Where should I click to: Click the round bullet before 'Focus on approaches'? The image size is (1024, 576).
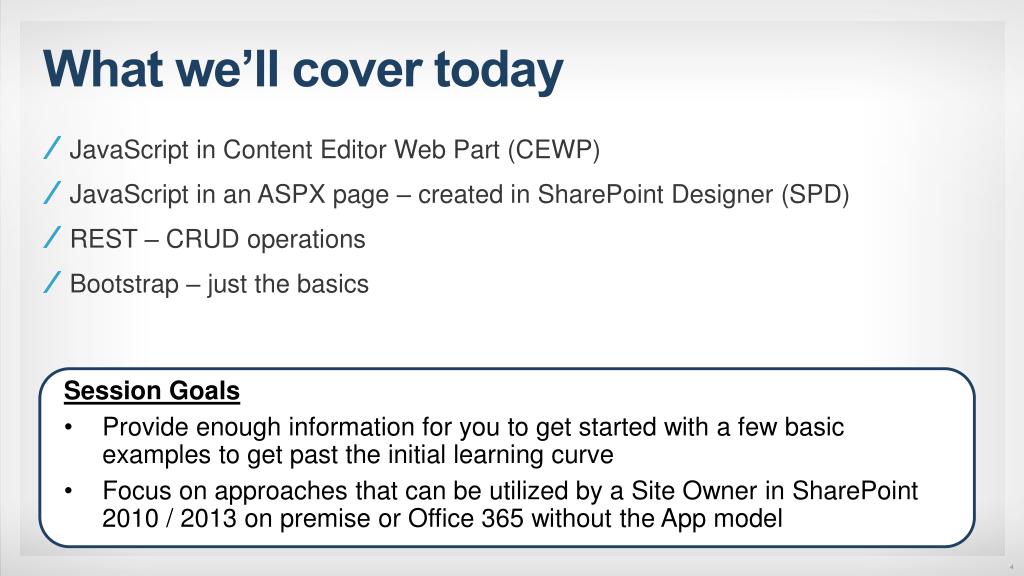(x=68, y=490)
